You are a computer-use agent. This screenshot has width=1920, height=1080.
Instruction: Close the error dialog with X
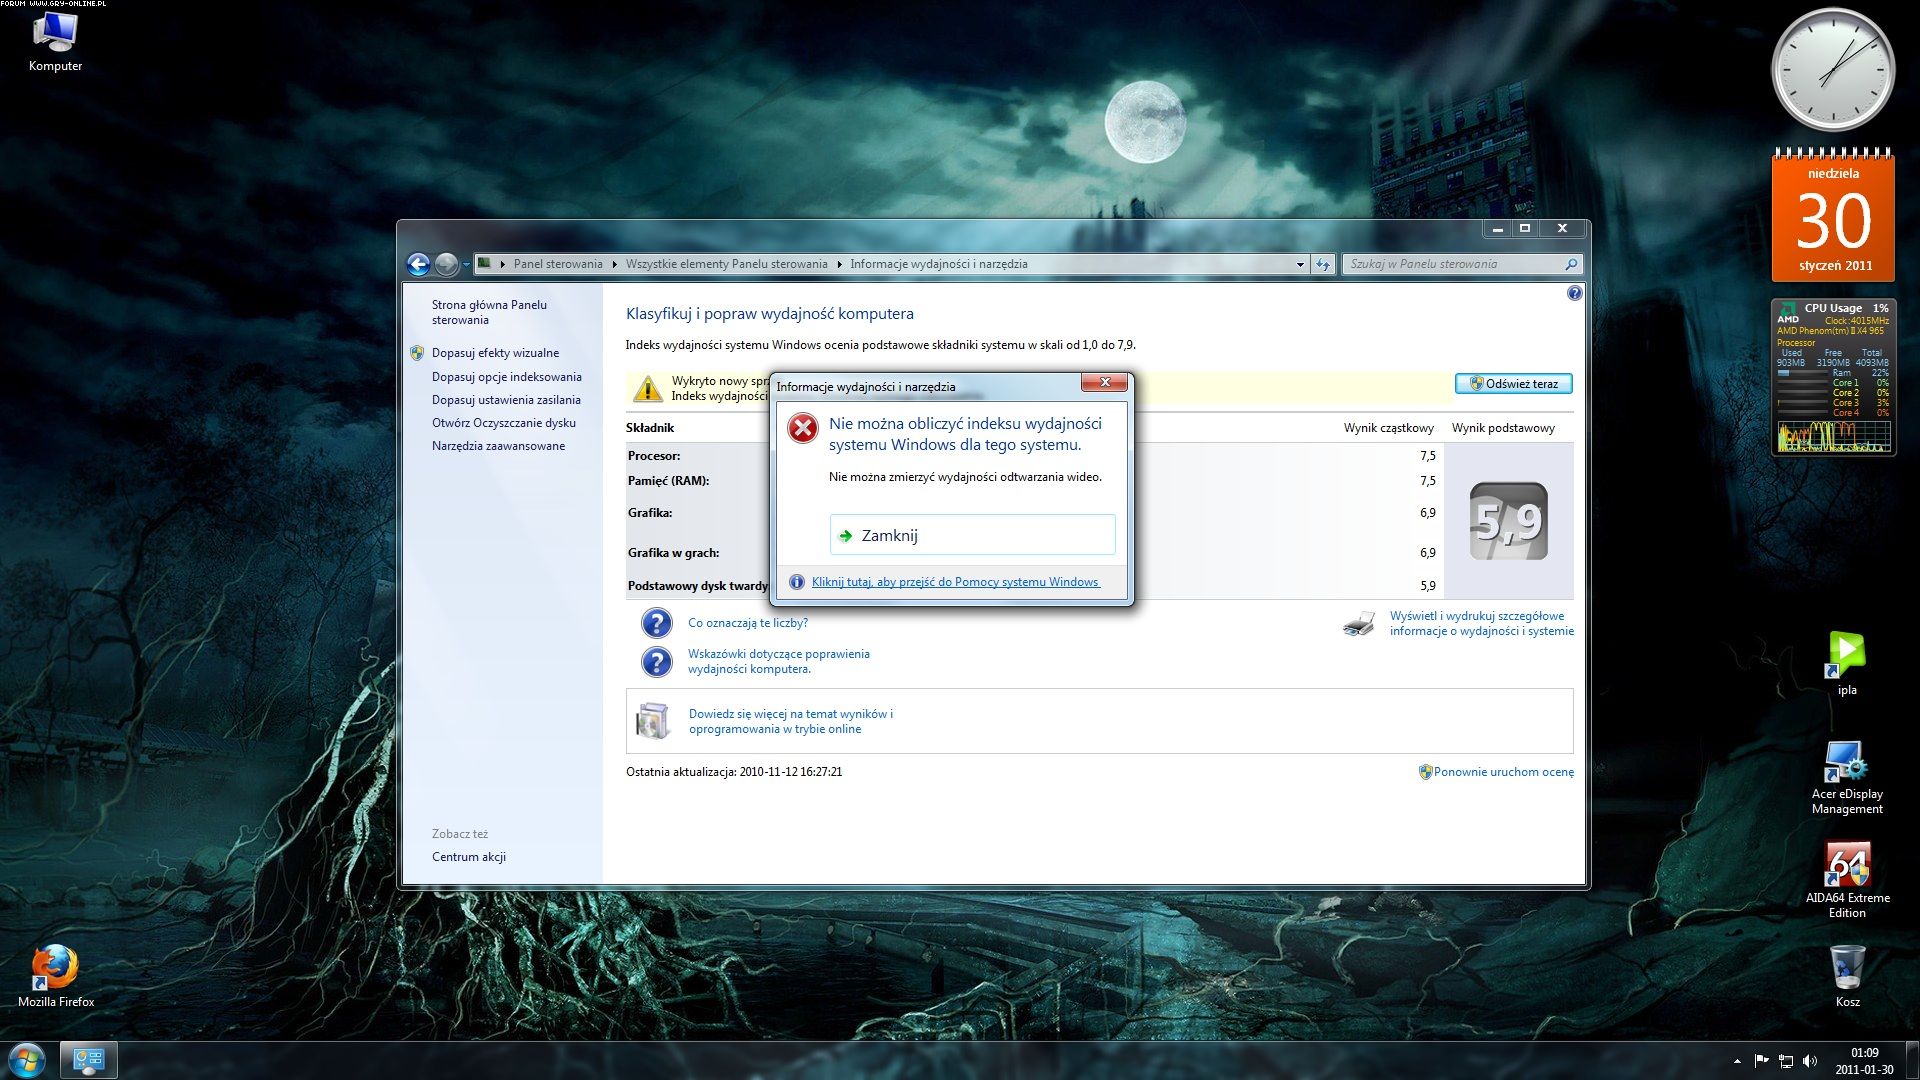coord(1105,382)
